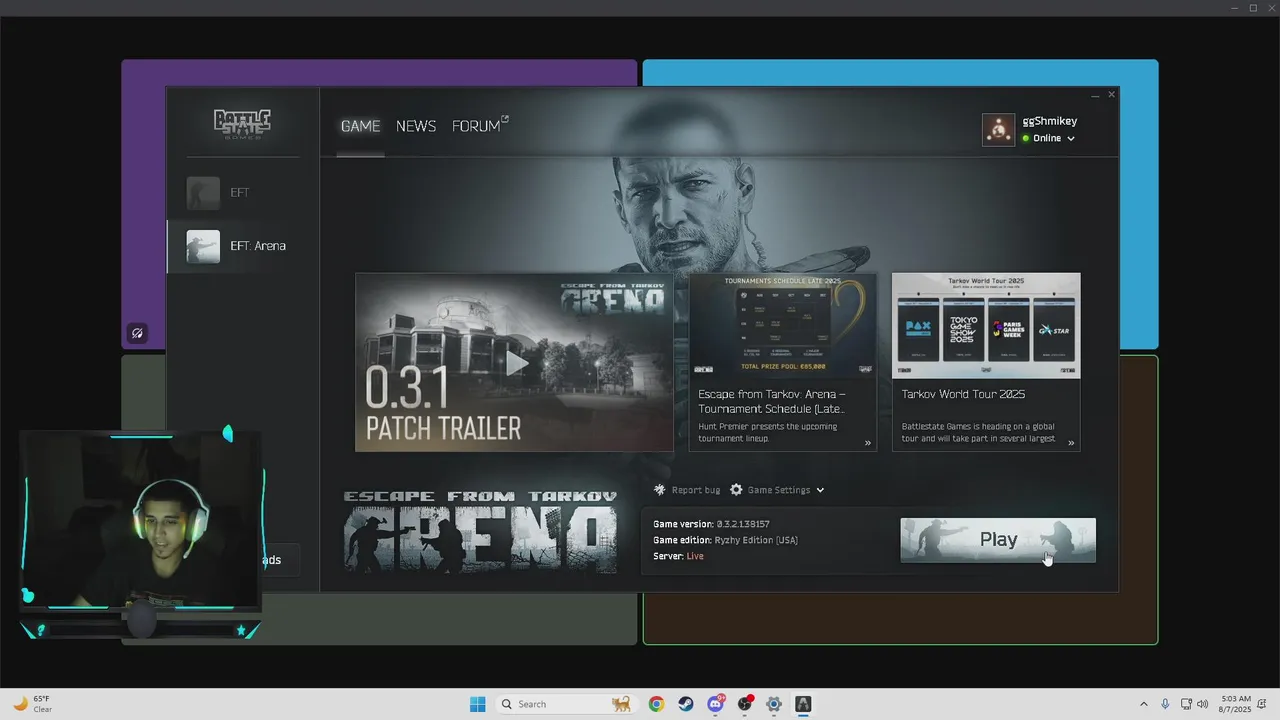Play the 0.3.1 Patch Trailer video
Image resolution: width=1280 pixels, height=720 pixels.
(514, 362)
